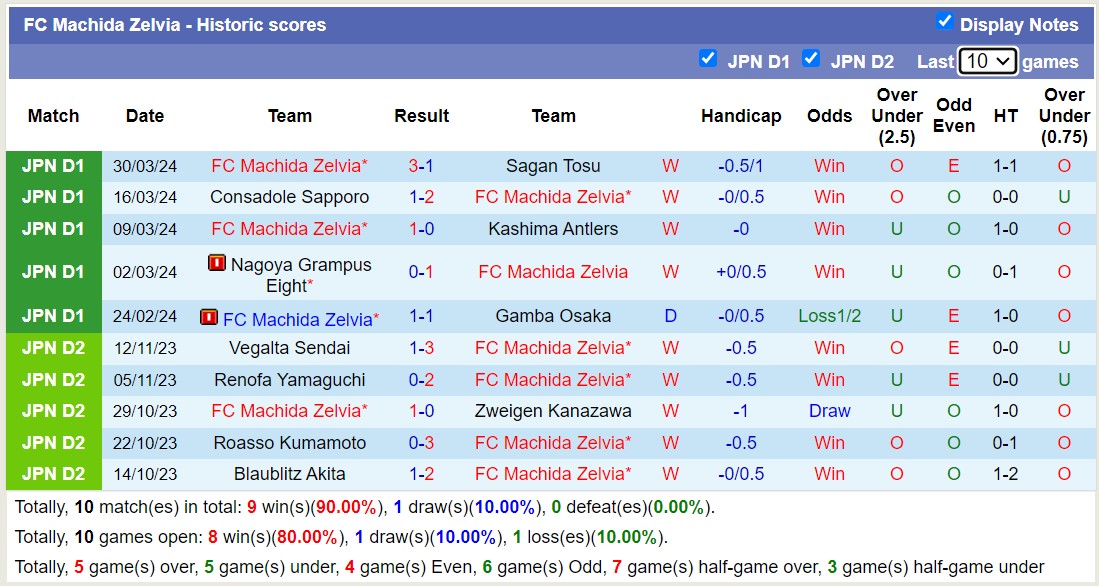Select the 90.00% win percentage text

click(345, 506)
